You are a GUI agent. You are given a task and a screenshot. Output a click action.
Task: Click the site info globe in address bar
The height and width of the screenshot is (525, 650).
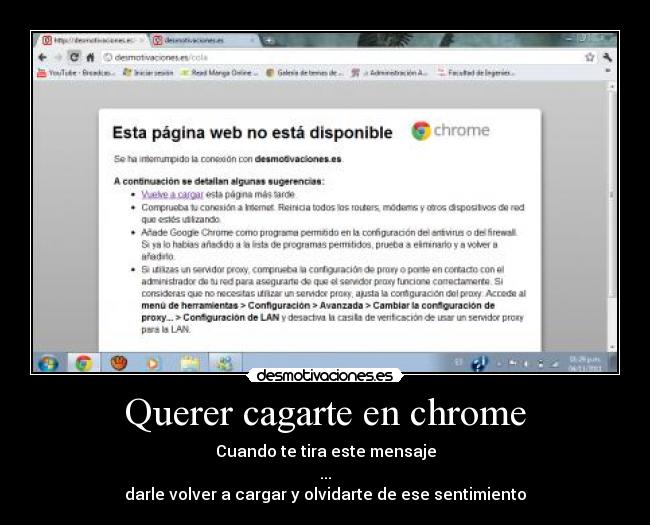click(x=108, y=57)
